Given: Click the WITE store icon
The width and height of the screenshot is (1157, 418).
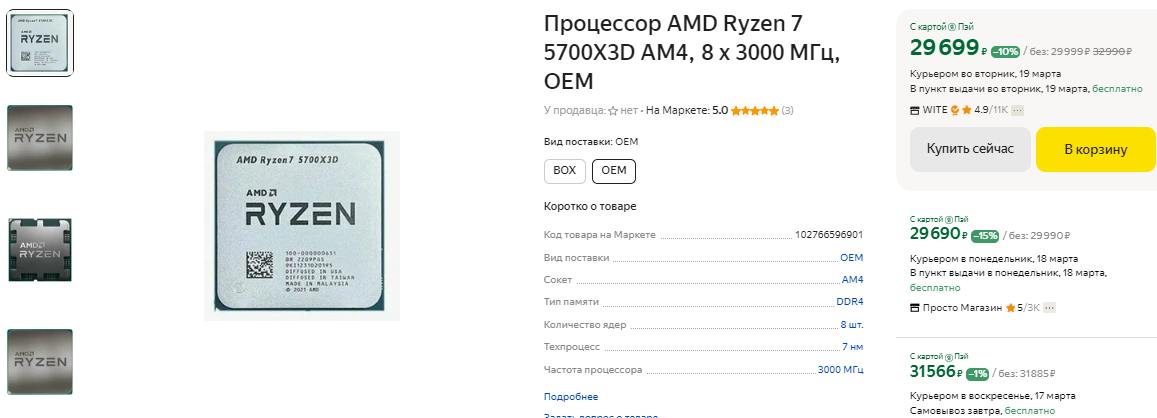Looking at the screenshot, I should pyautogui.click(x=915, y=110).
